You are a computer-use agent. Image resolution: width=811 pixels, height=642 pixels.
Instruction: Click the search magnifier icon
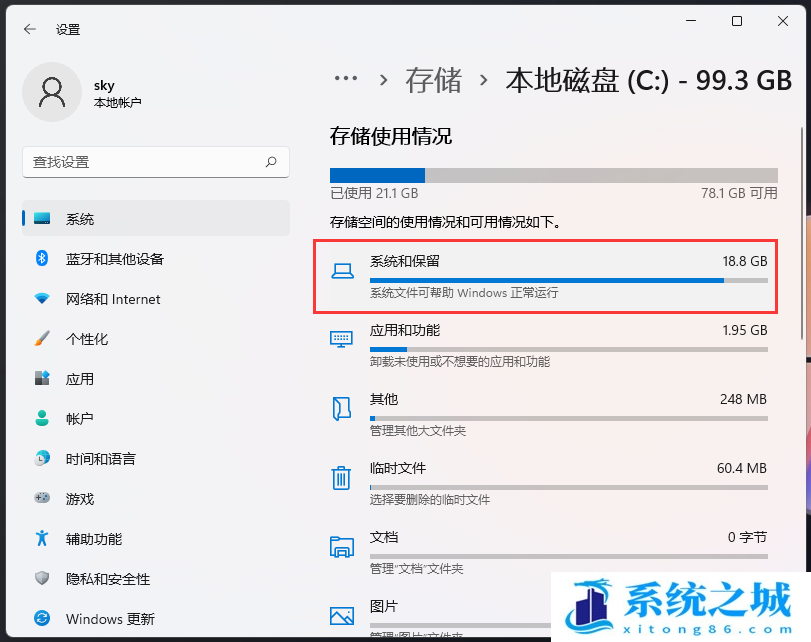(x=271, y=162)
